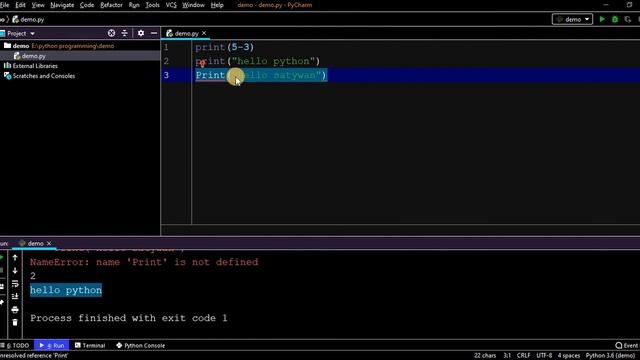Image resolution: width=640 pixels, height=360 pixels.
Task: Rerun demo using green arrow in Run panel
Action: pyautogui.click(x=2, y=258)
